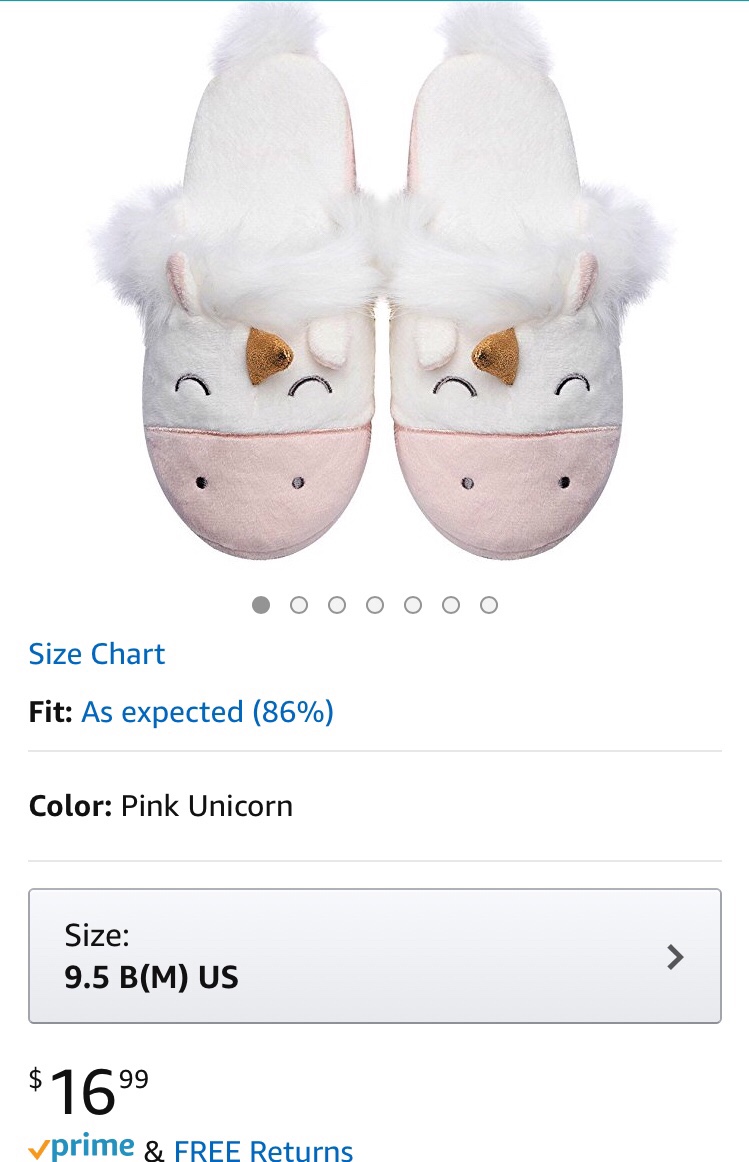Tap the chevron arrow in the Size box
This screenshot has height=1162, width=749.
pos(676,957)
